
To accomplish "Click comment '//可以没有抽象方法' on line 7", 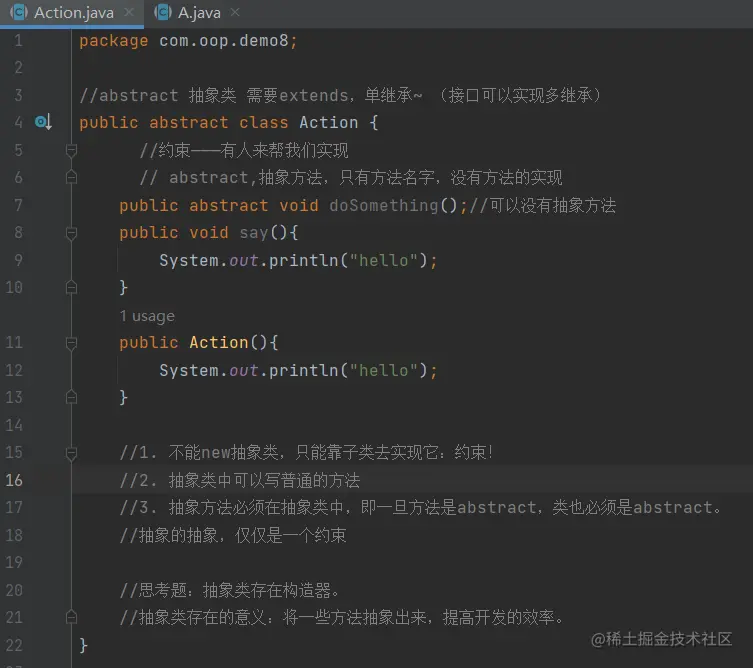I will click(543, 205).
